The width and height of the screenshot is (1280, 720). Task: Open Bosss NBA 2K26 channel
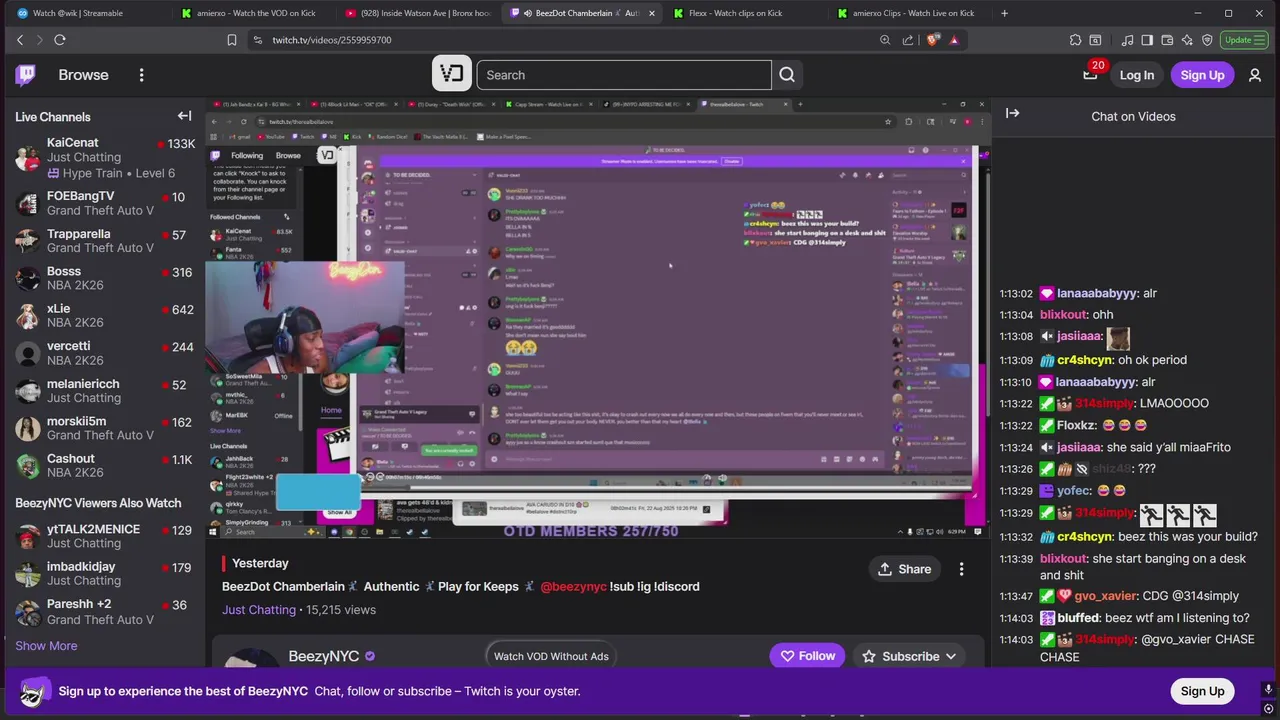[105, 278]
